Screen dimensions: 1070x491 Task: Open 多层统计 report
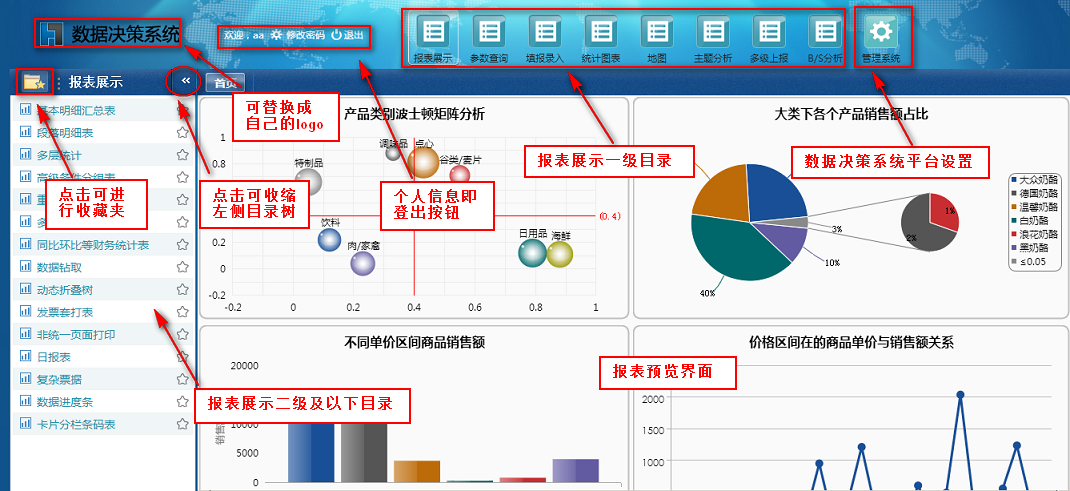point(59,155)
